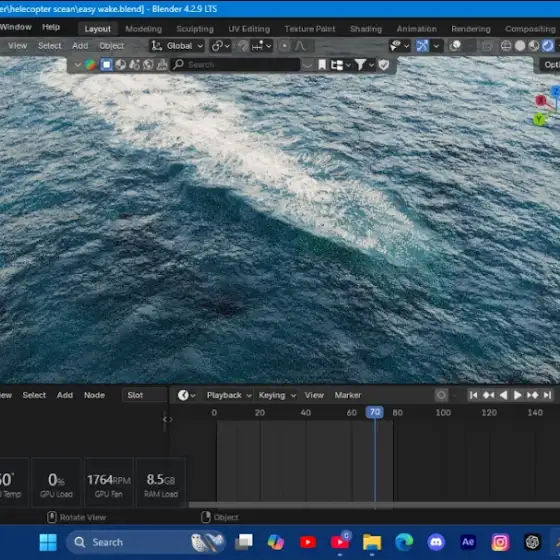Click the shield checkmark icon
The width and height of the screenshot is (560, 560).
(384, 65)
